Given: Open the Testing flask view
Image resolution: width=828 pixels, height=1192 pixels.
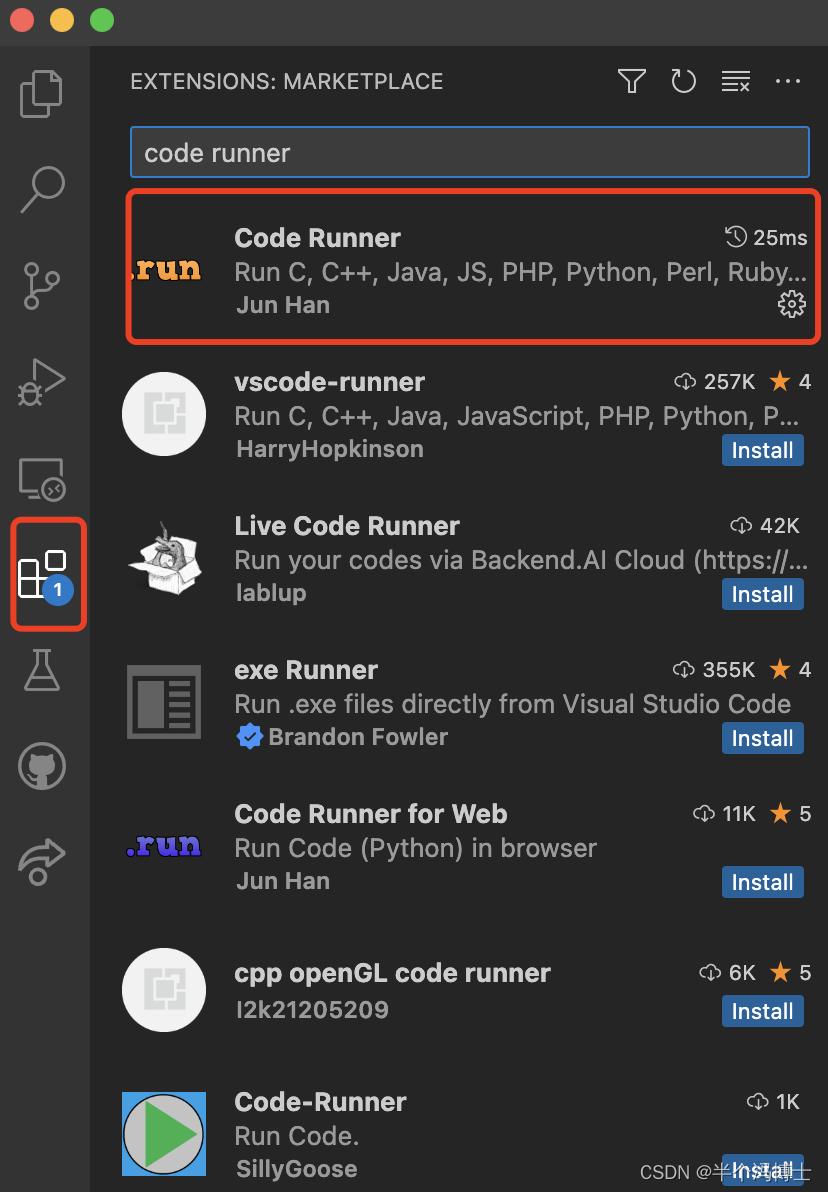Looking at the screenshot, I should [42, 670].
